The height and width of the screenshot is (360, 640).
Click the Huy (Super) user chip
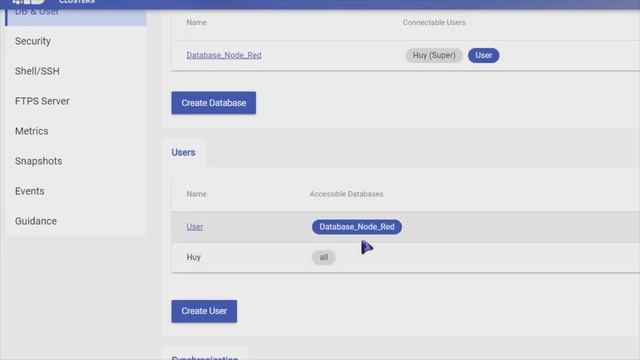[434, 55]
